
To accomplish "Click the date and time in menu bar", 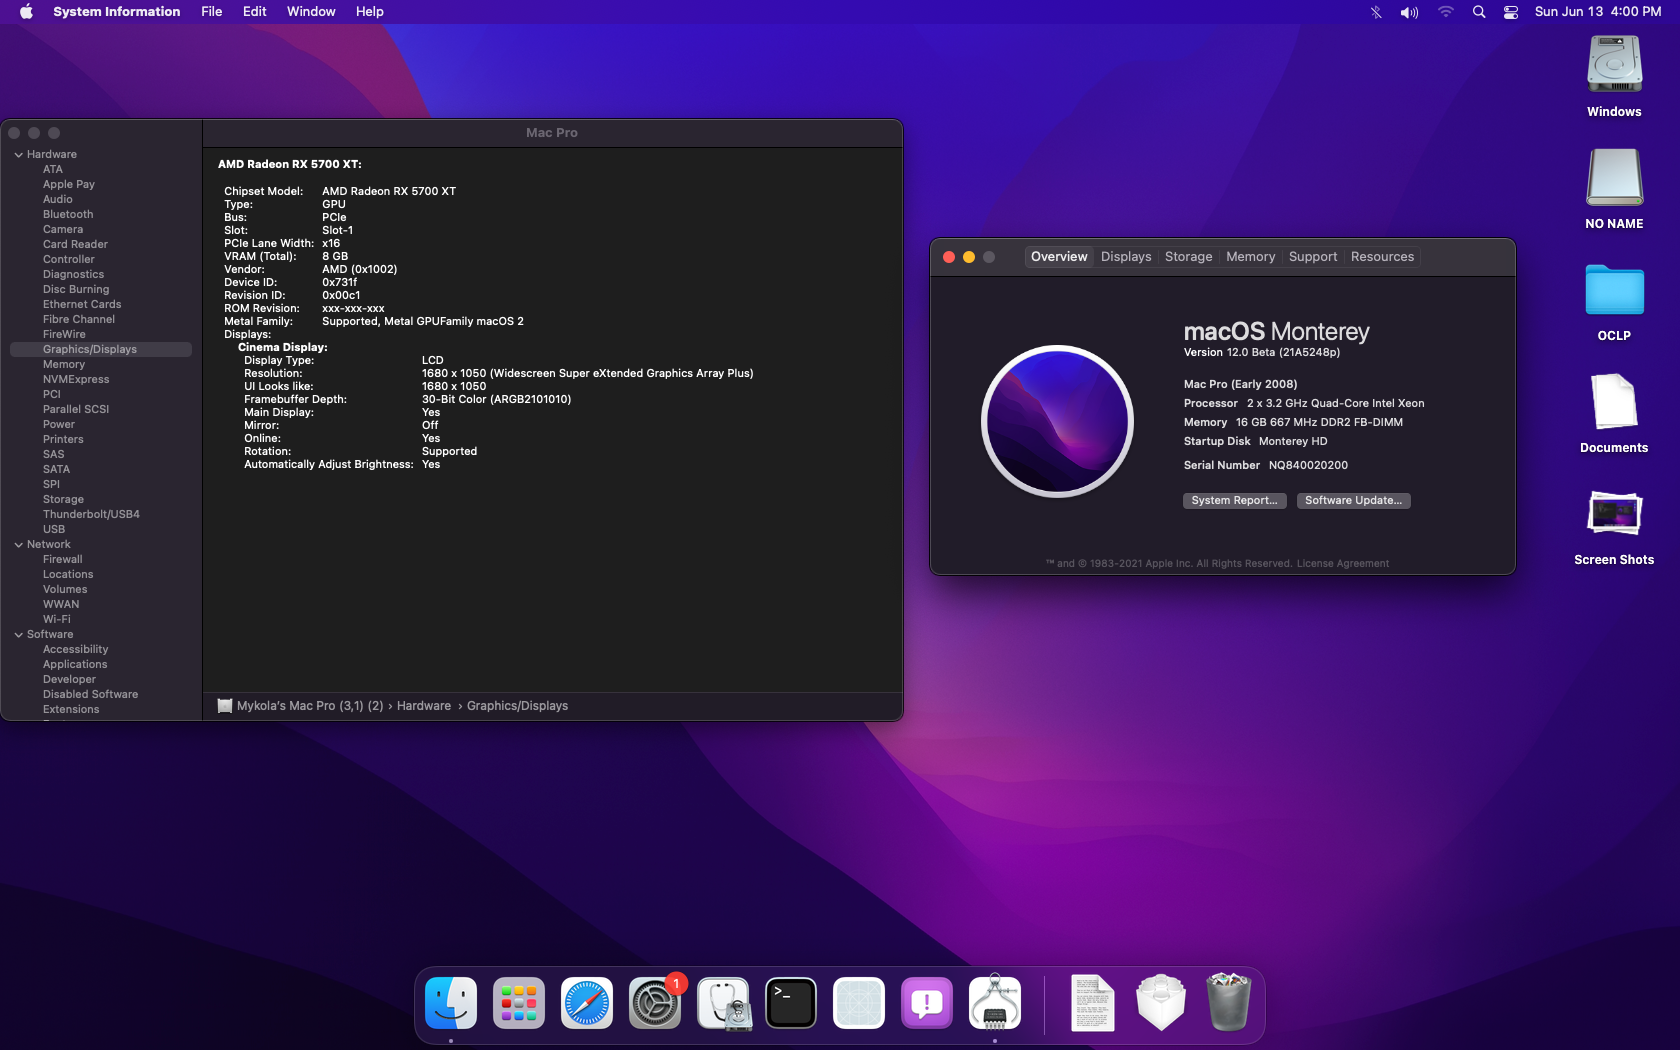I will 1598,12.
